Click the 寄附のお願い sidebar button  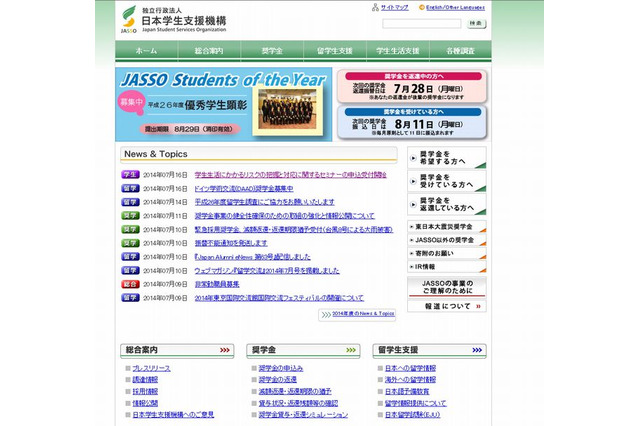tap(447, 253)
